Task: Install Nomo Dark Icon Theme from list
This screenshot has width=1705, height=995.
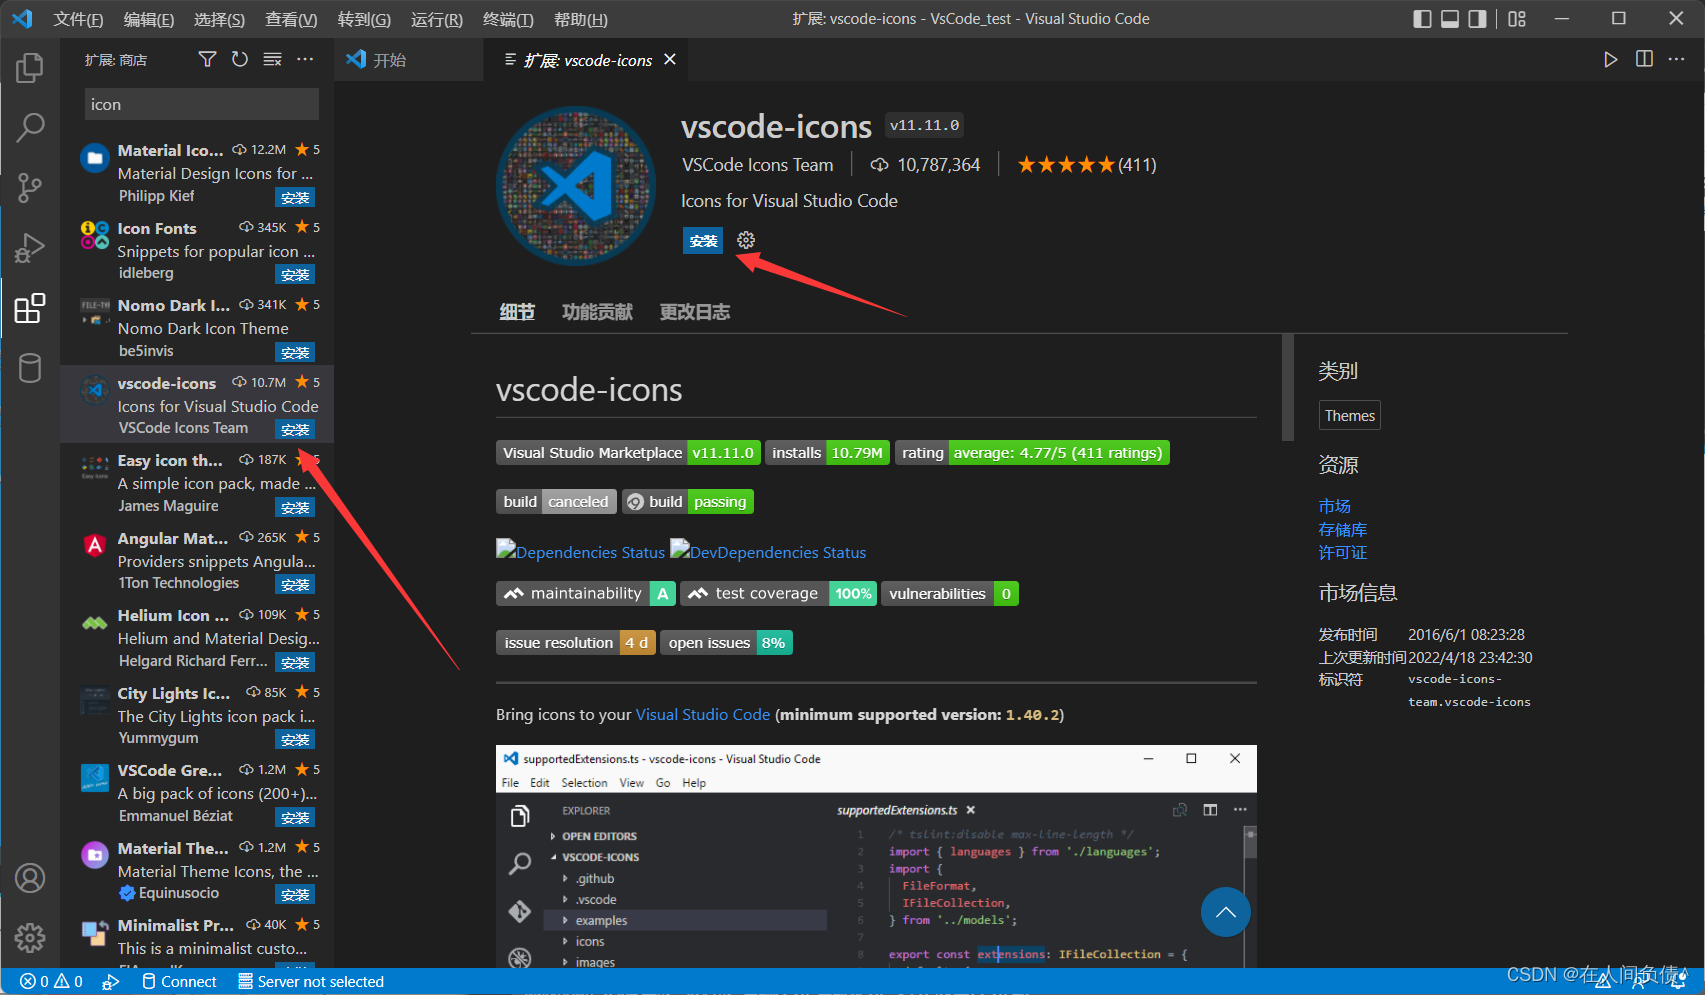Action: (x=295, y=352)
